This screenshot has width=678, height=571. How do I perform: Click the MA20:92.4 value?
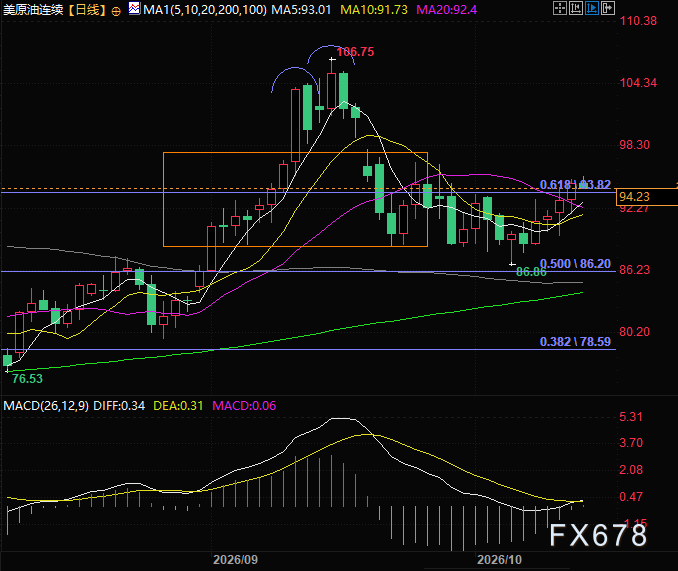click(x=447, y=10)
